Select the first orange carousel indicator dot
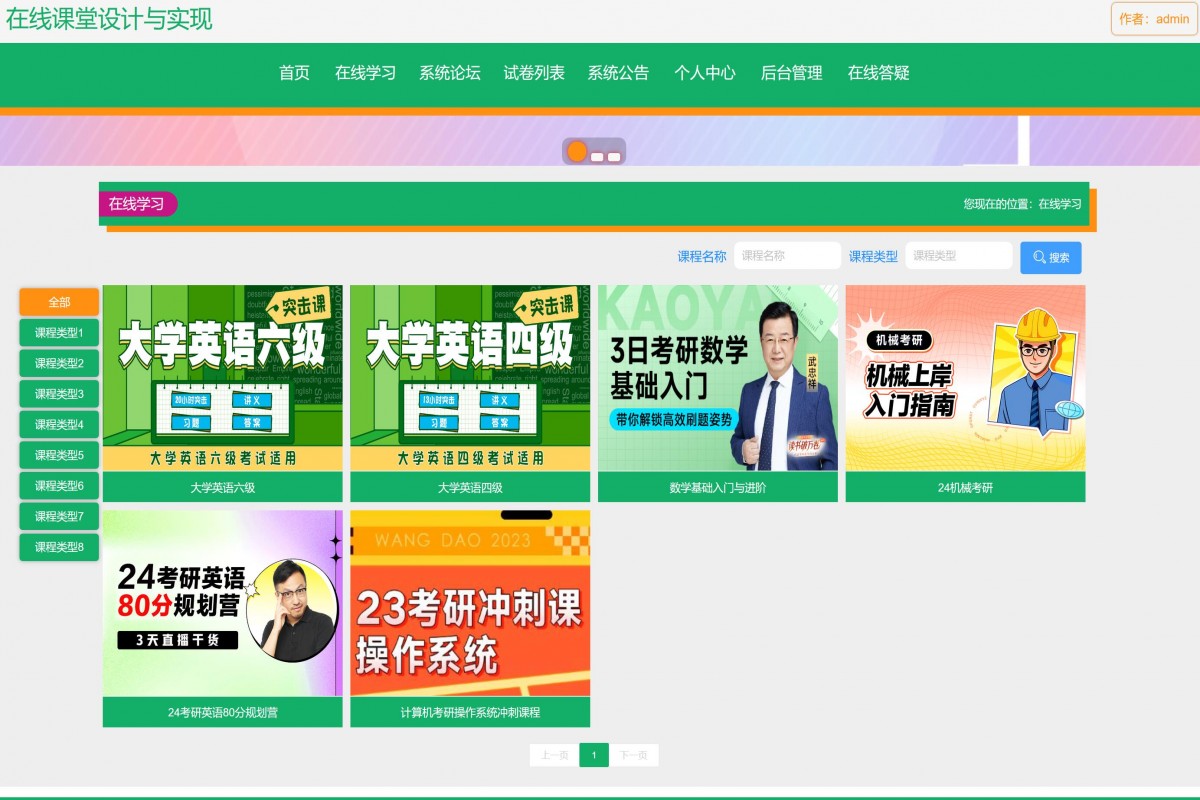 tap(577, 152)
